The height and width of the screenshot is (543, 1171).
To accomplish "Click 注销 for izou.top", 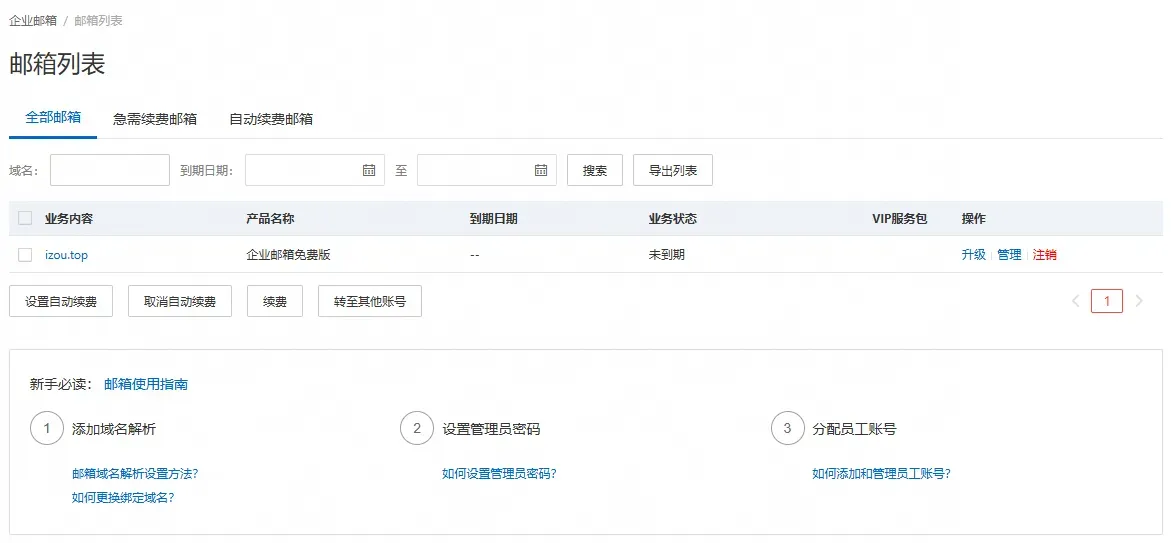I will [x=1045, y=255].
